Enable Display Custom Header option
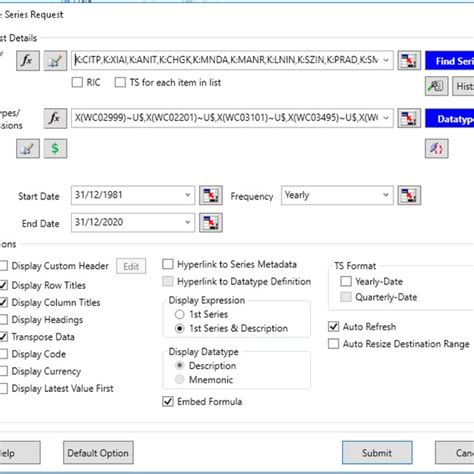 point(3,266)
